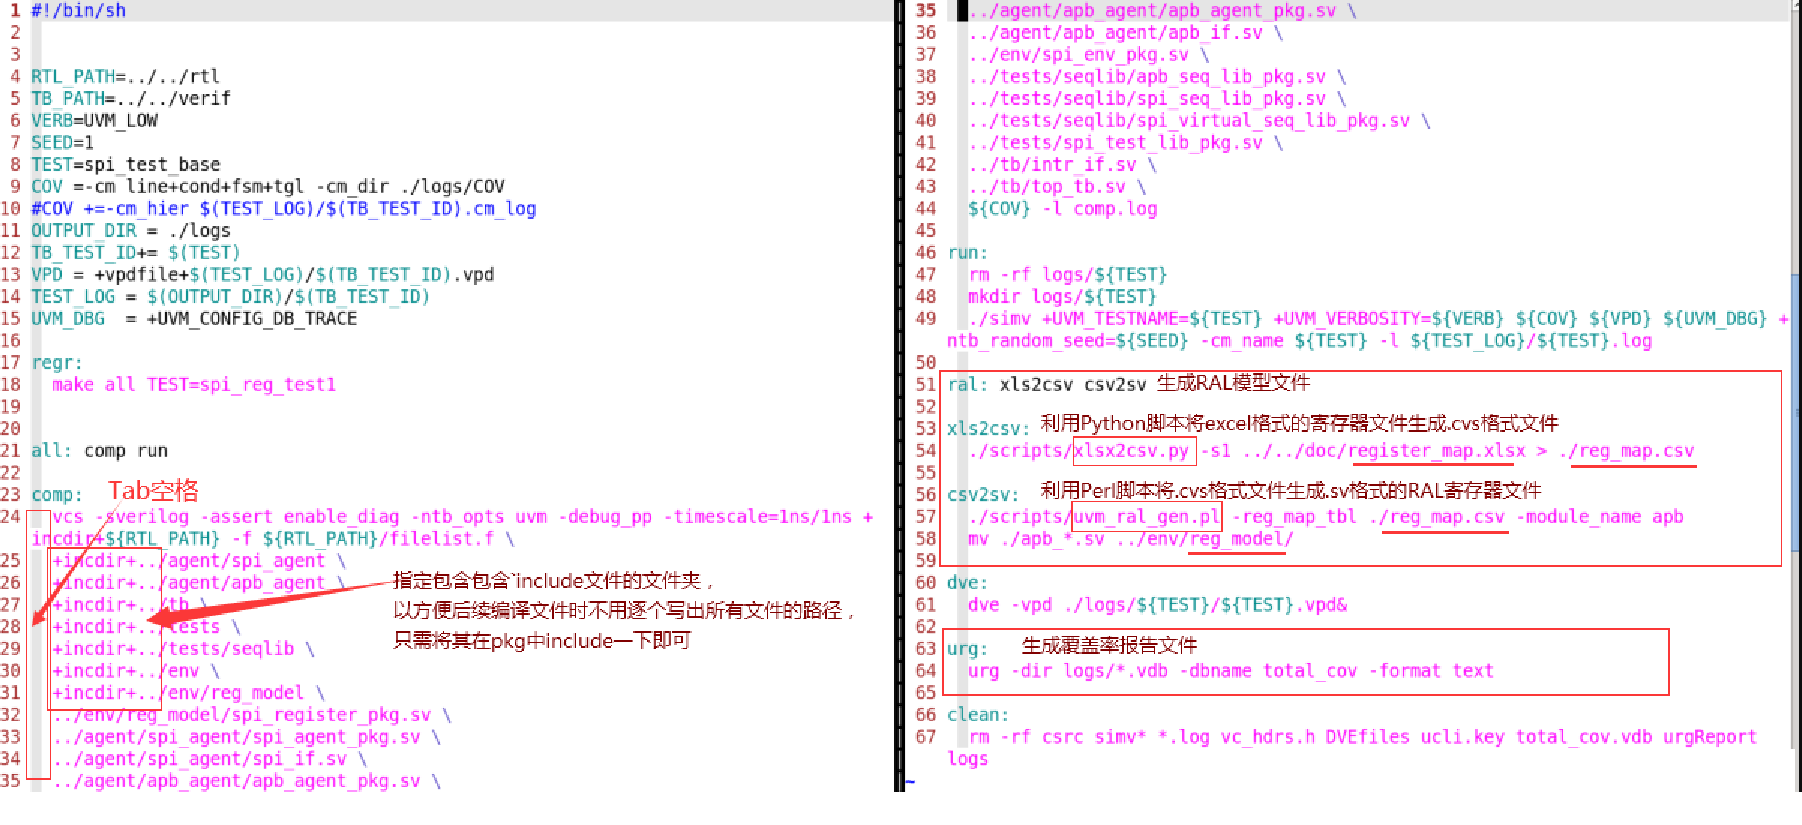Screen dimensions: 1802x825
Task: Click the 'run:' target label
Action: 967,252
